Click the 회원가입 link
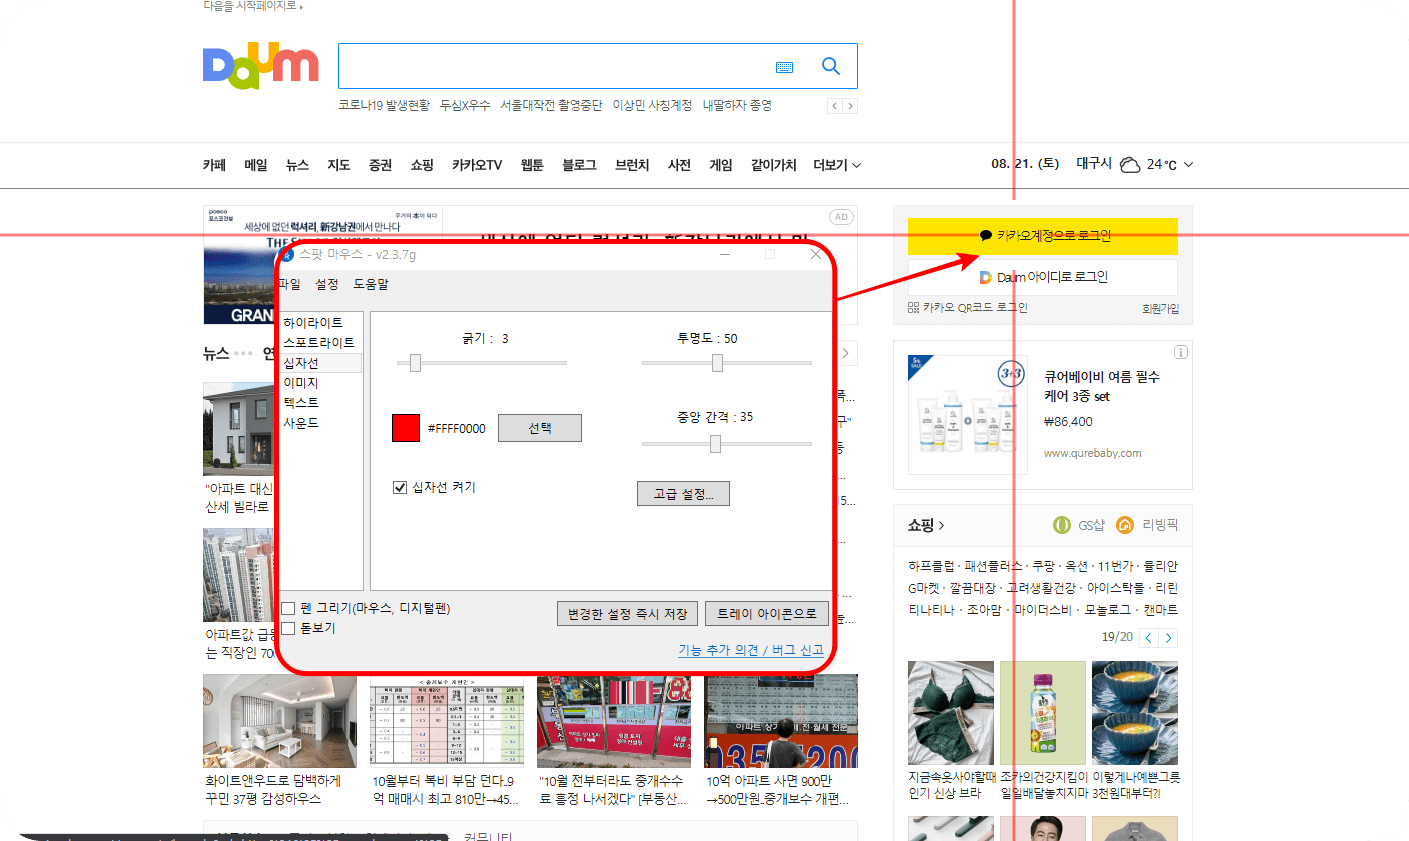This screenshot has width=1409, height=841. (x=1160, y=309)
